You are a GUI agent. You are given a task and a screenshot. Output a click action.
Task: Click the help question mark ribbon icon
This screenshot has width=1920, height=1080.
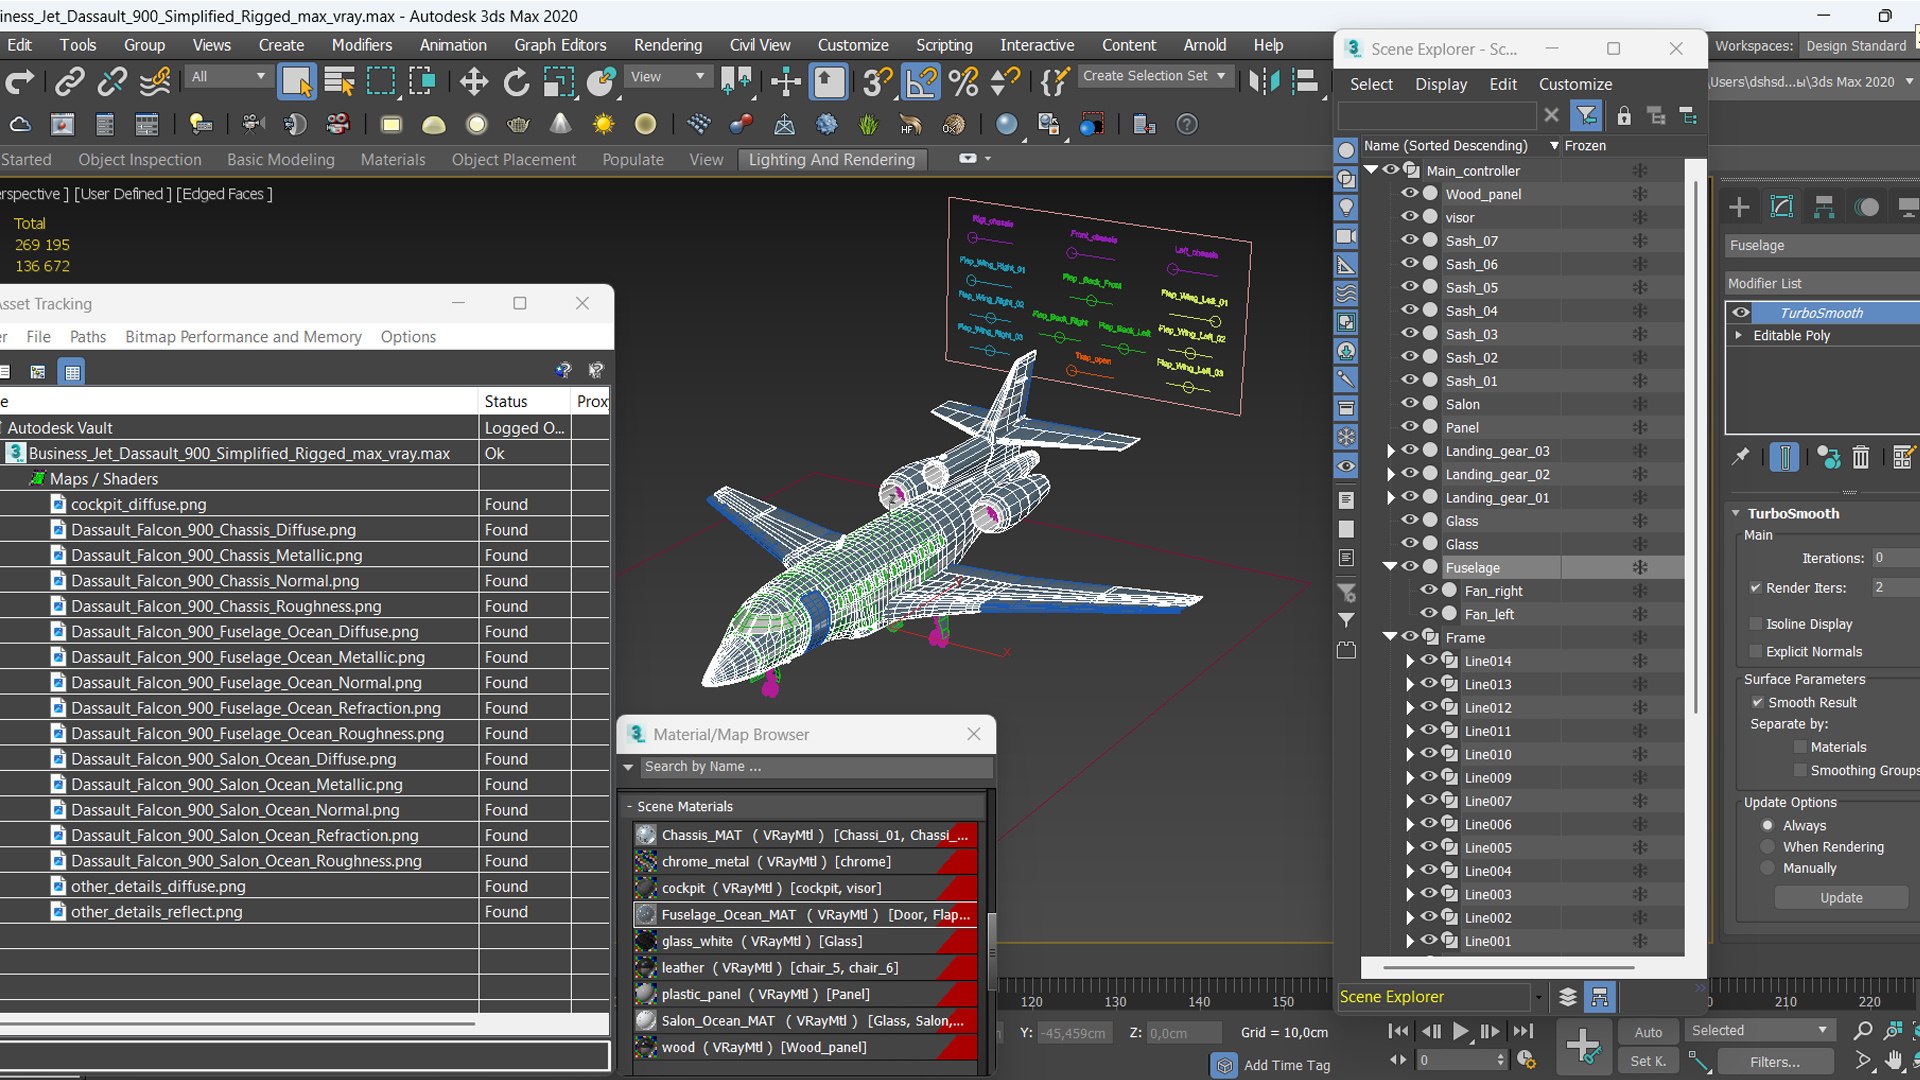point(1186,124)
